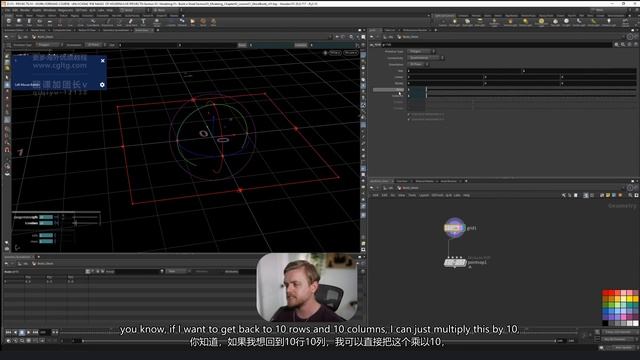
Task: Pick the black swatch in color palette
Action: click(605, 323)
